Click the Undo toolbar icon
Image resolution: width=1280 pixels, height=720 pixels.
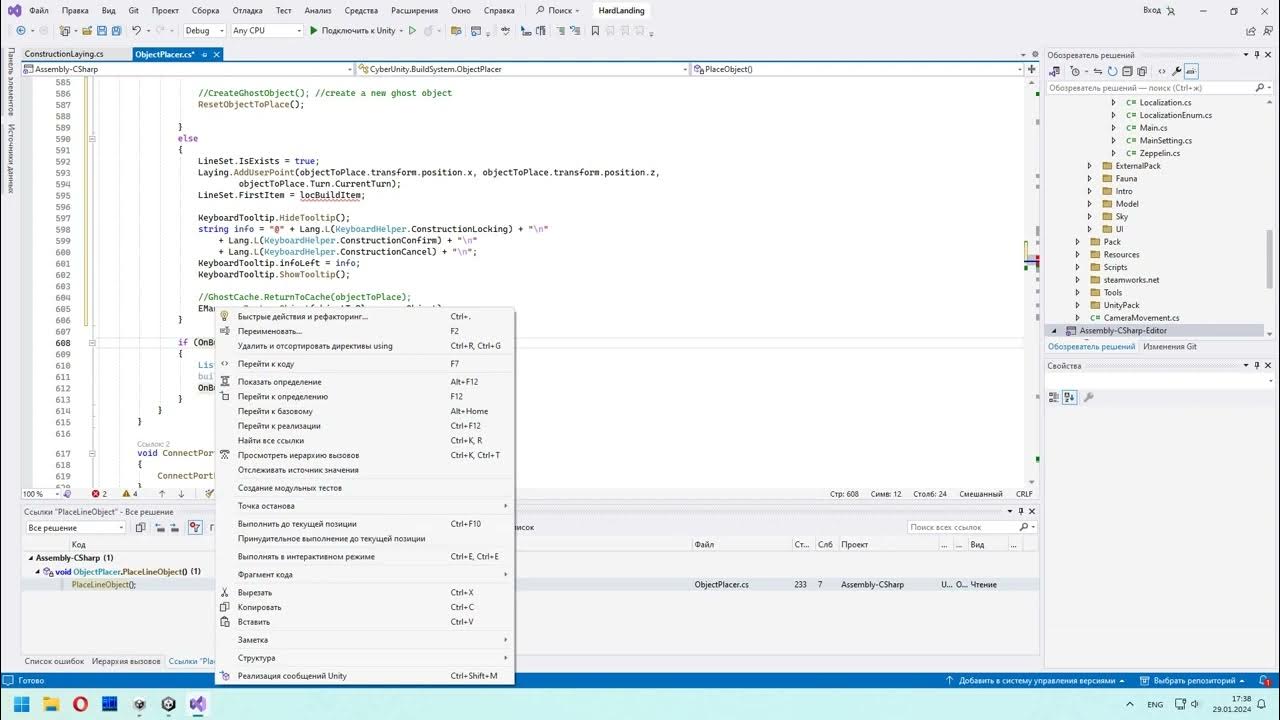[136, 30]
